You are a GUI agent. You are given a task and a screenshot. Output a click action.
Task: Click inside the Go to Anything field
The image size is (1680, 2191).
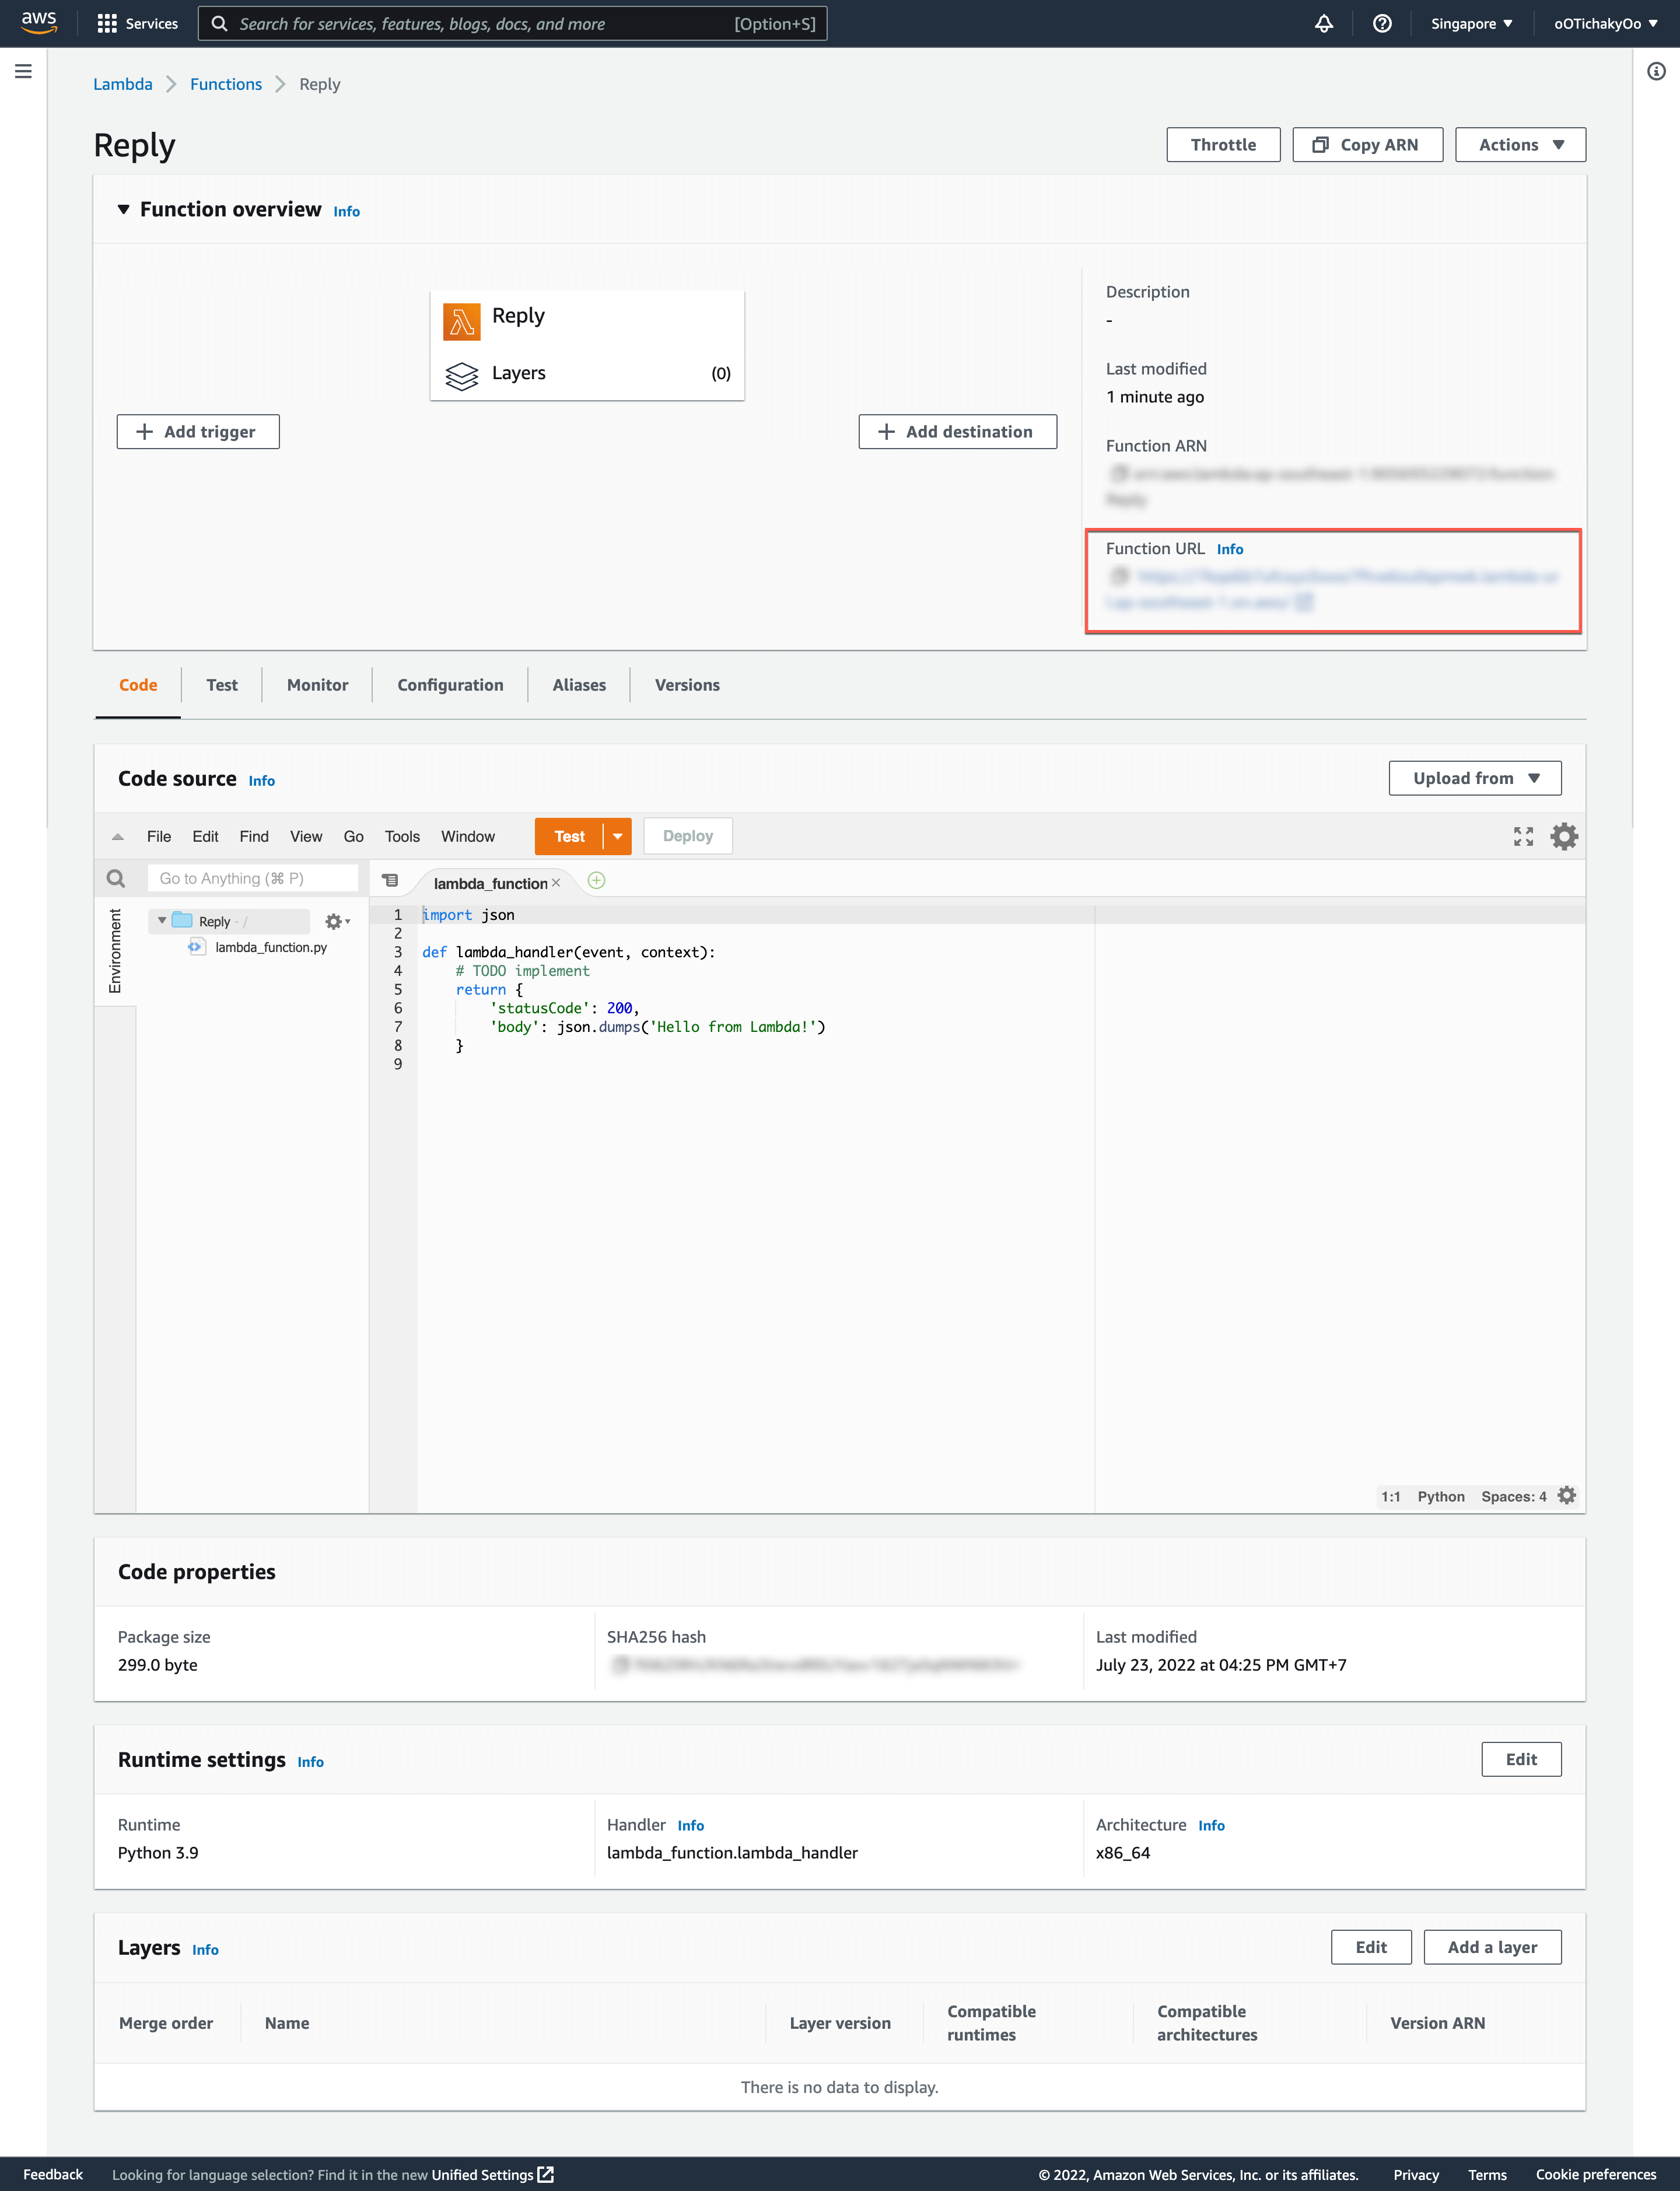coord(252,877)
